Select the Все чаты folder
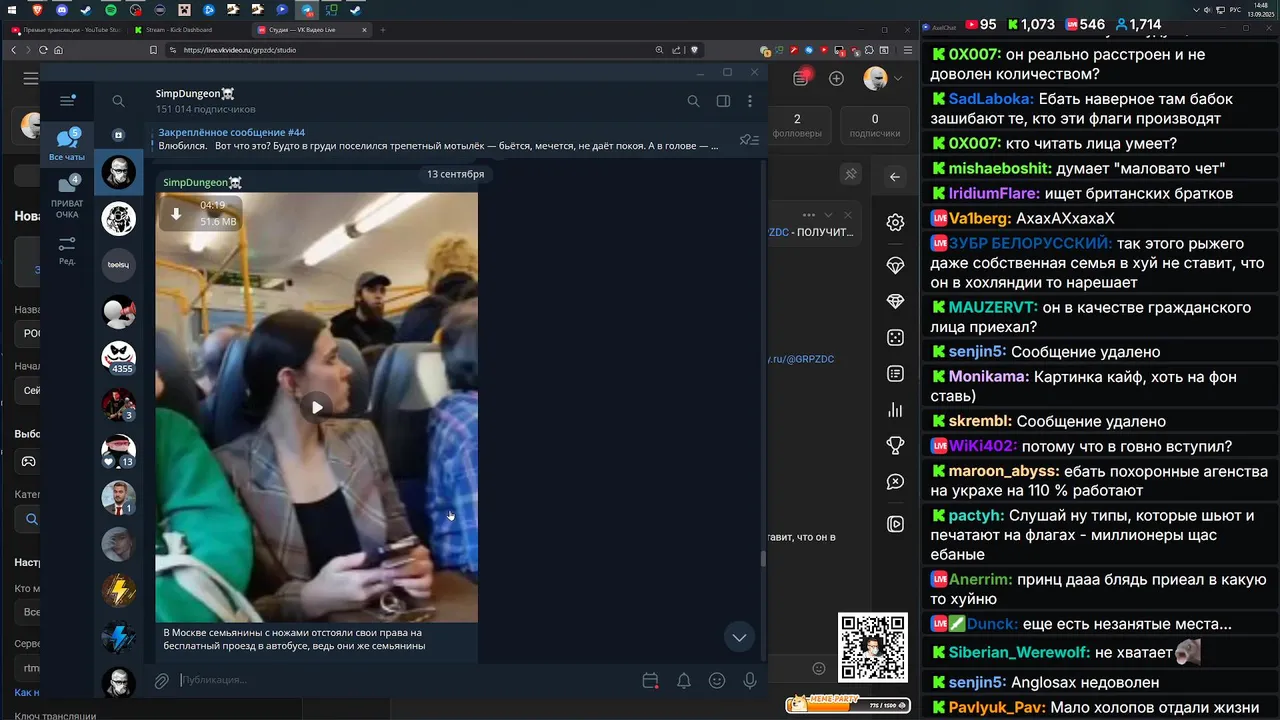This screenshot has height=720, width=1280. [67, 144]
